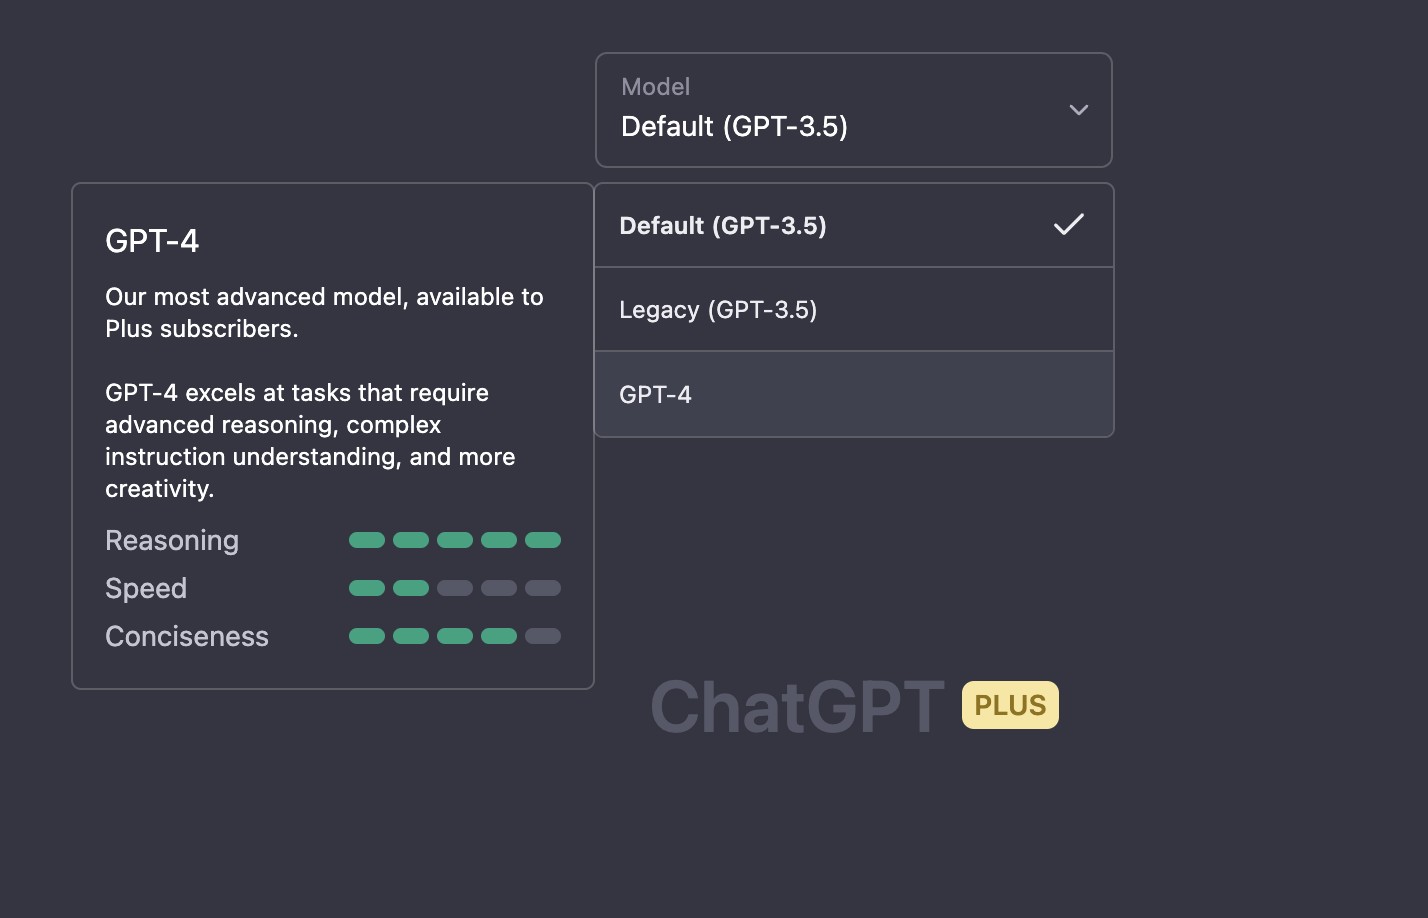Click the last gray Speed pill

pyautogui.click(x=543, y=588)
